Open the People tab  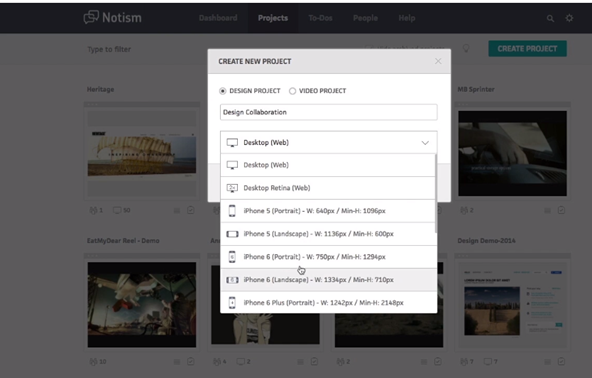[365, 18]
